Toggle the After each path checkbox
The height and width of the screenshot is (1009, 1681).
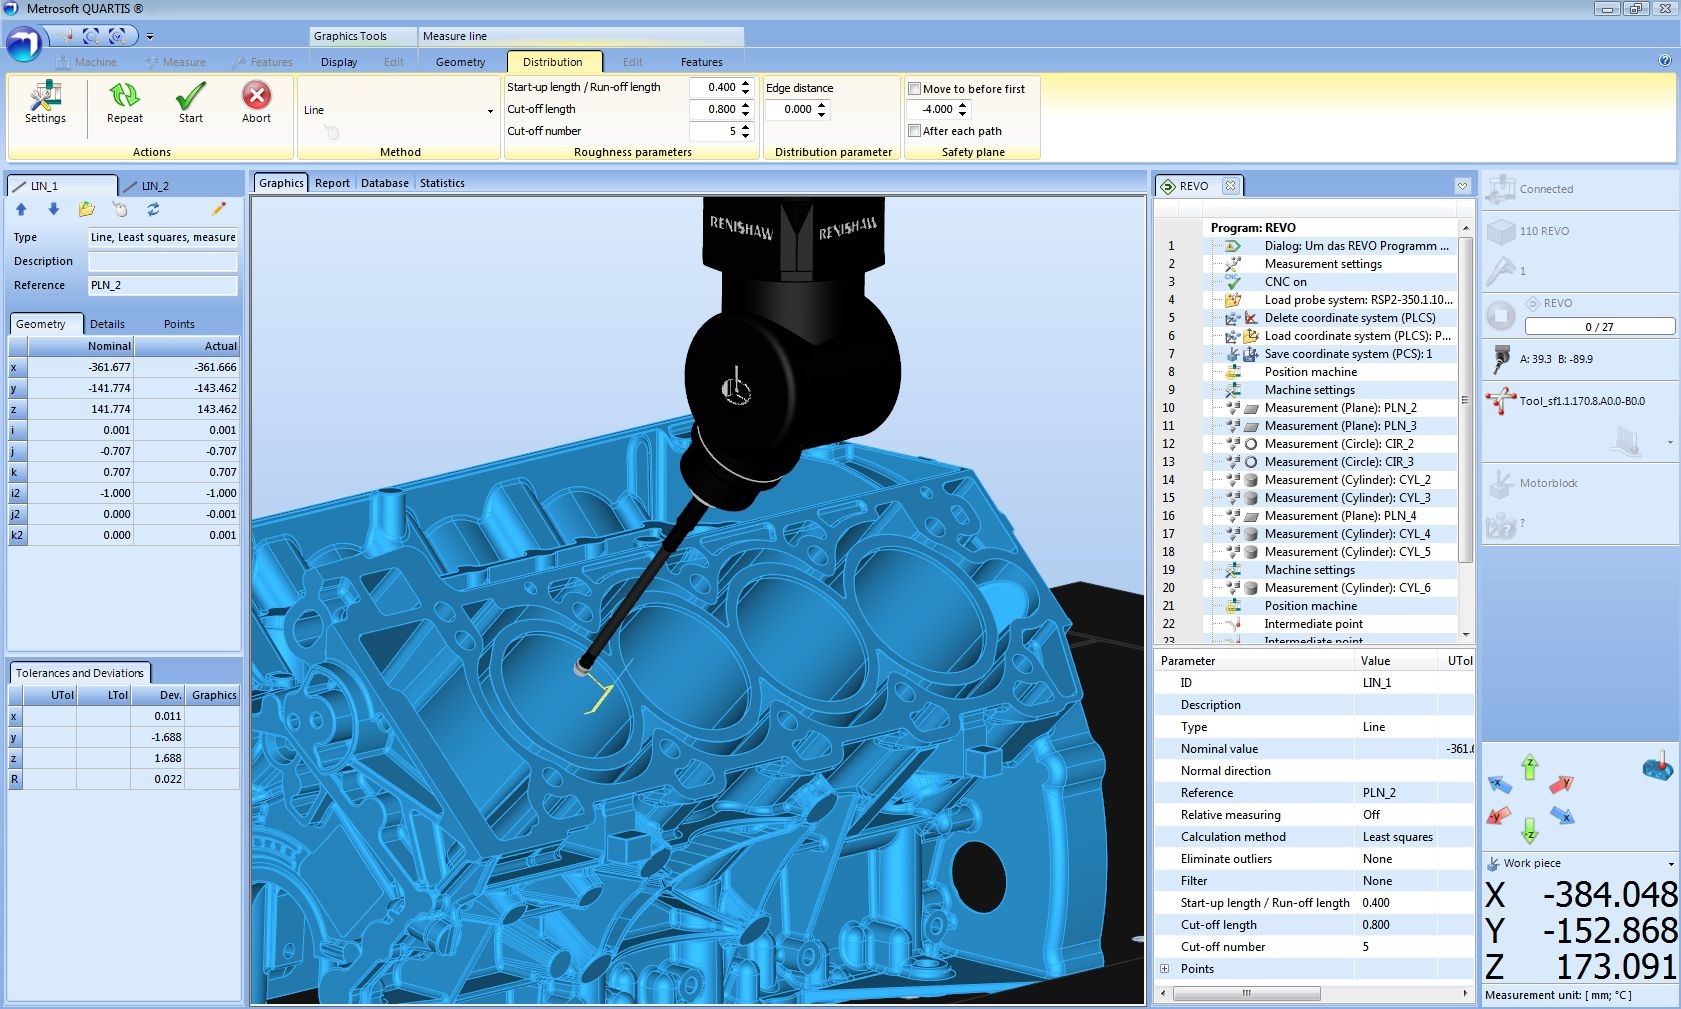tap(915, 131)
